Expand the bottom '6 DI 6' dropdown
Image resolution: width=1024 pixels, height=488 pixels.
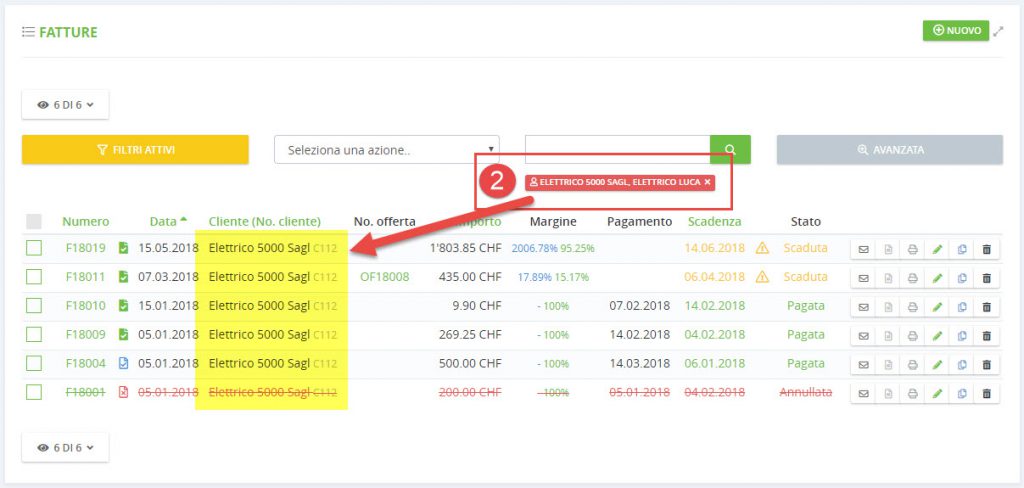click(65, 447)
